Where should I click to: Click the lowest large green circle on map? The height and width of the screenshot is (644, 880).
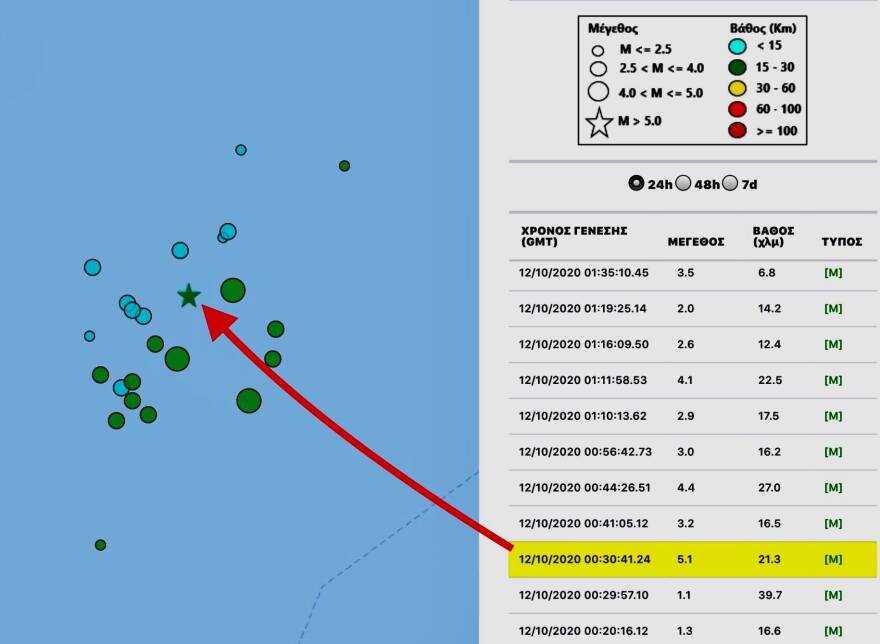click(249, 401)
